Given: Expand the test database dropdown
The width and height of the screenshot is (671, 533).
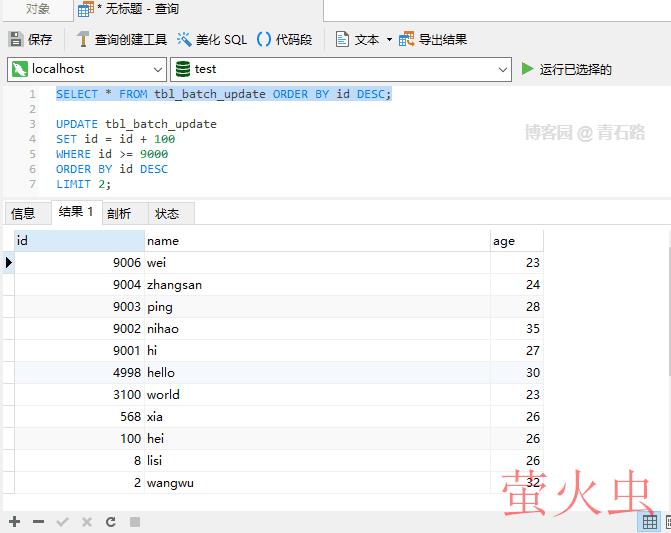Looking at the screenshot, I should (x=503, y=69).
